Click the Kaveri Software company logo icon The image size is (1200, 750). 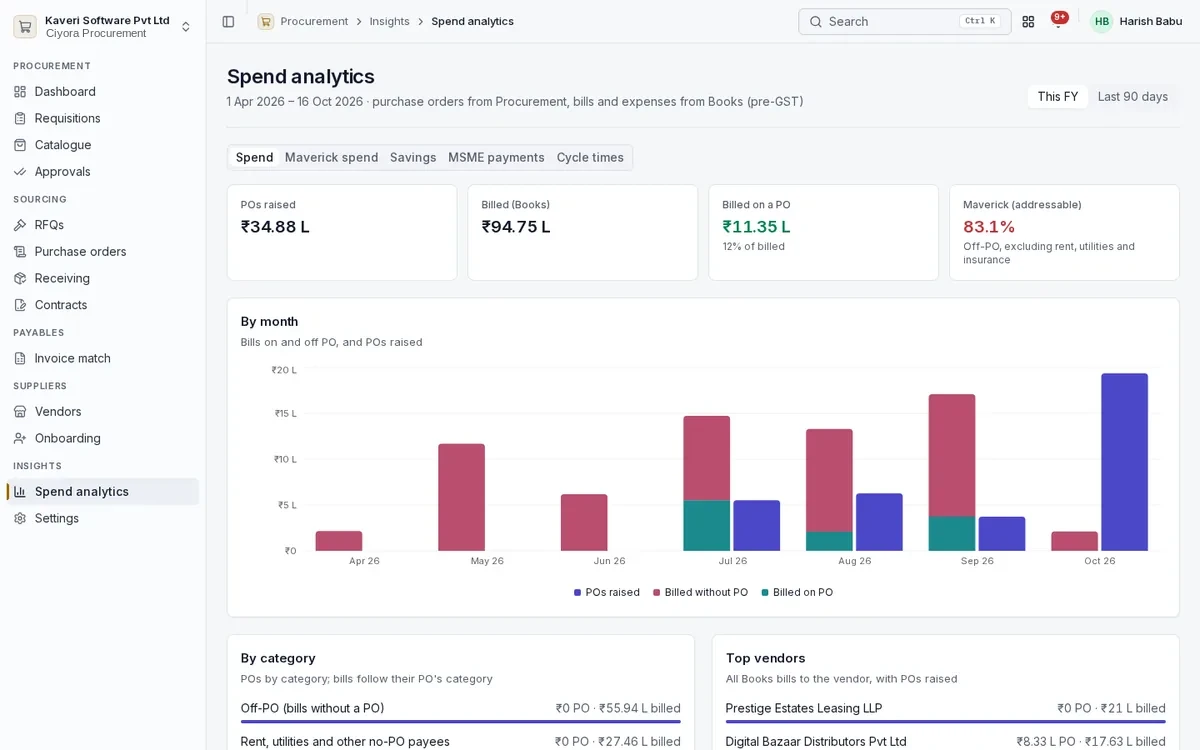pyautogui.click(x=25, y=27)
